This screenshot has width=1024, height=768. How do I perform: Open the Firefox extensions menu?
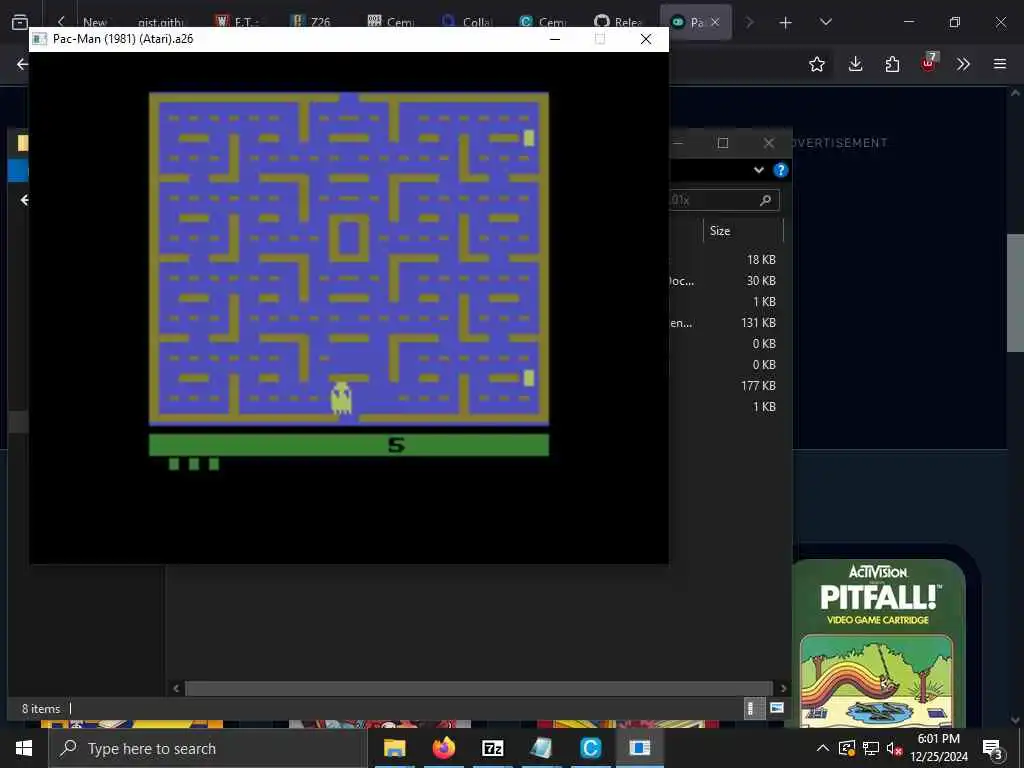(x=892, y=64)
